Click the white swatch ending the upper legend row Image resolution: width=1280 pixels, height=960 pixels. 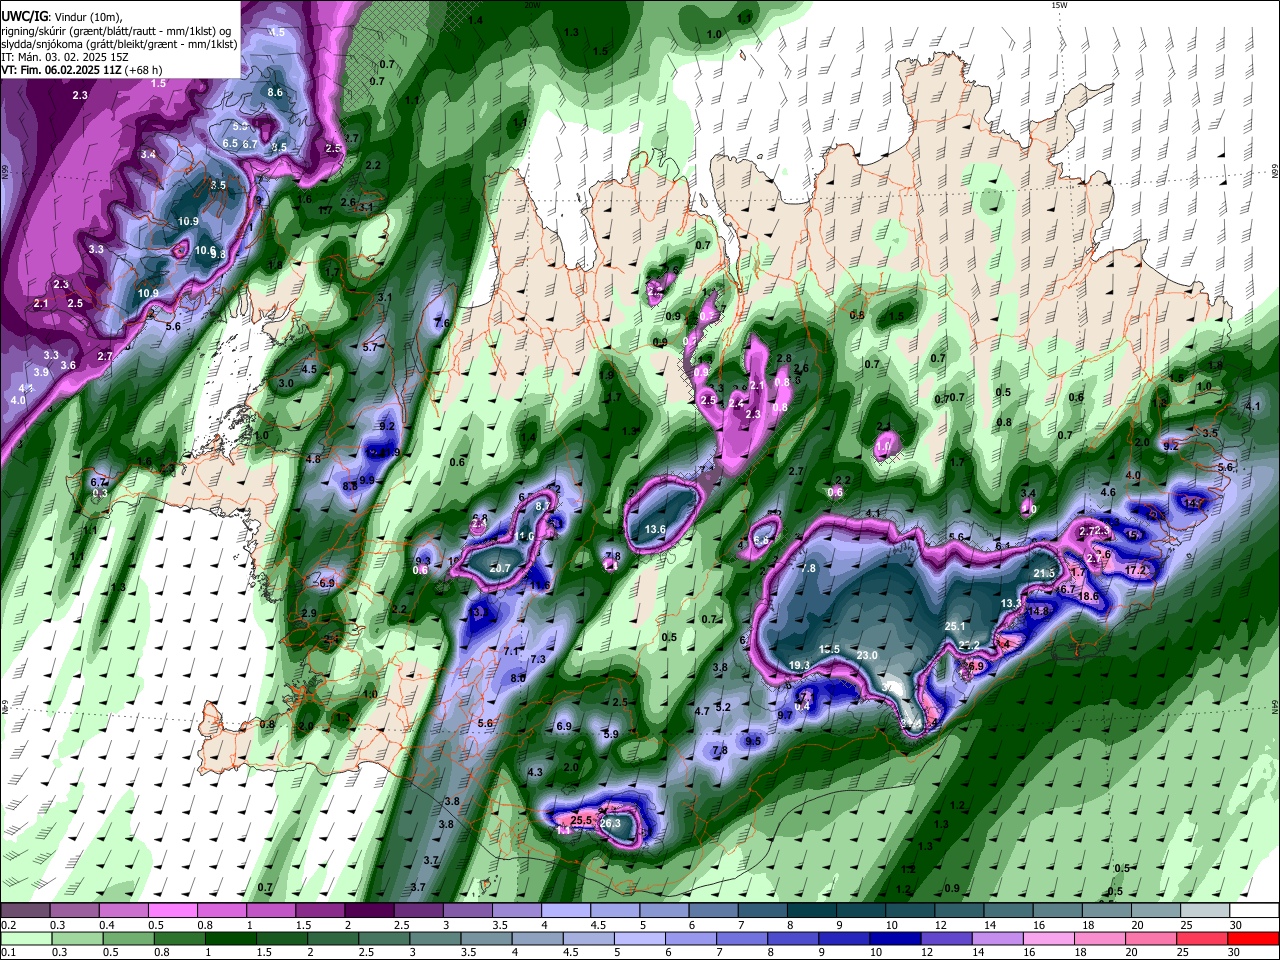coord(1254,910)
